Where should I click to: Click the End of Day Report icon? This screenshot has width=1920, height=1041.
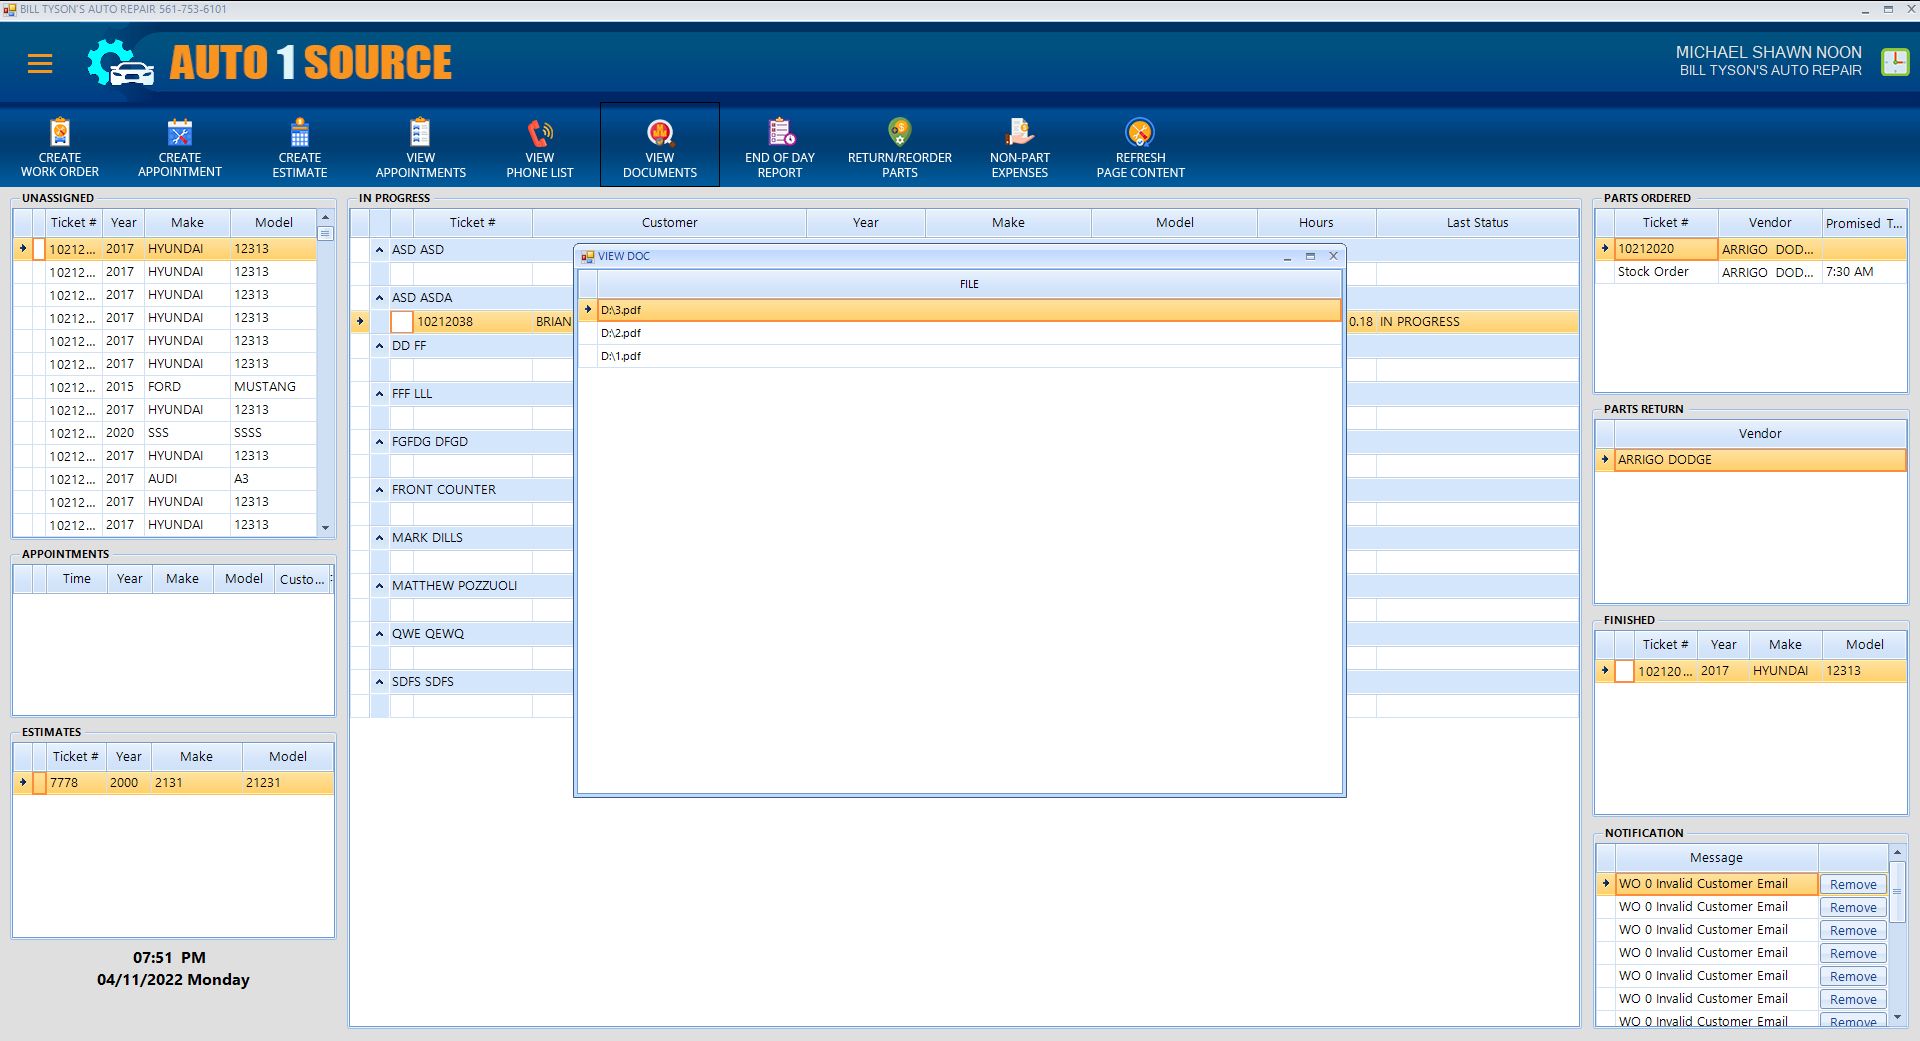click(780, 133)
